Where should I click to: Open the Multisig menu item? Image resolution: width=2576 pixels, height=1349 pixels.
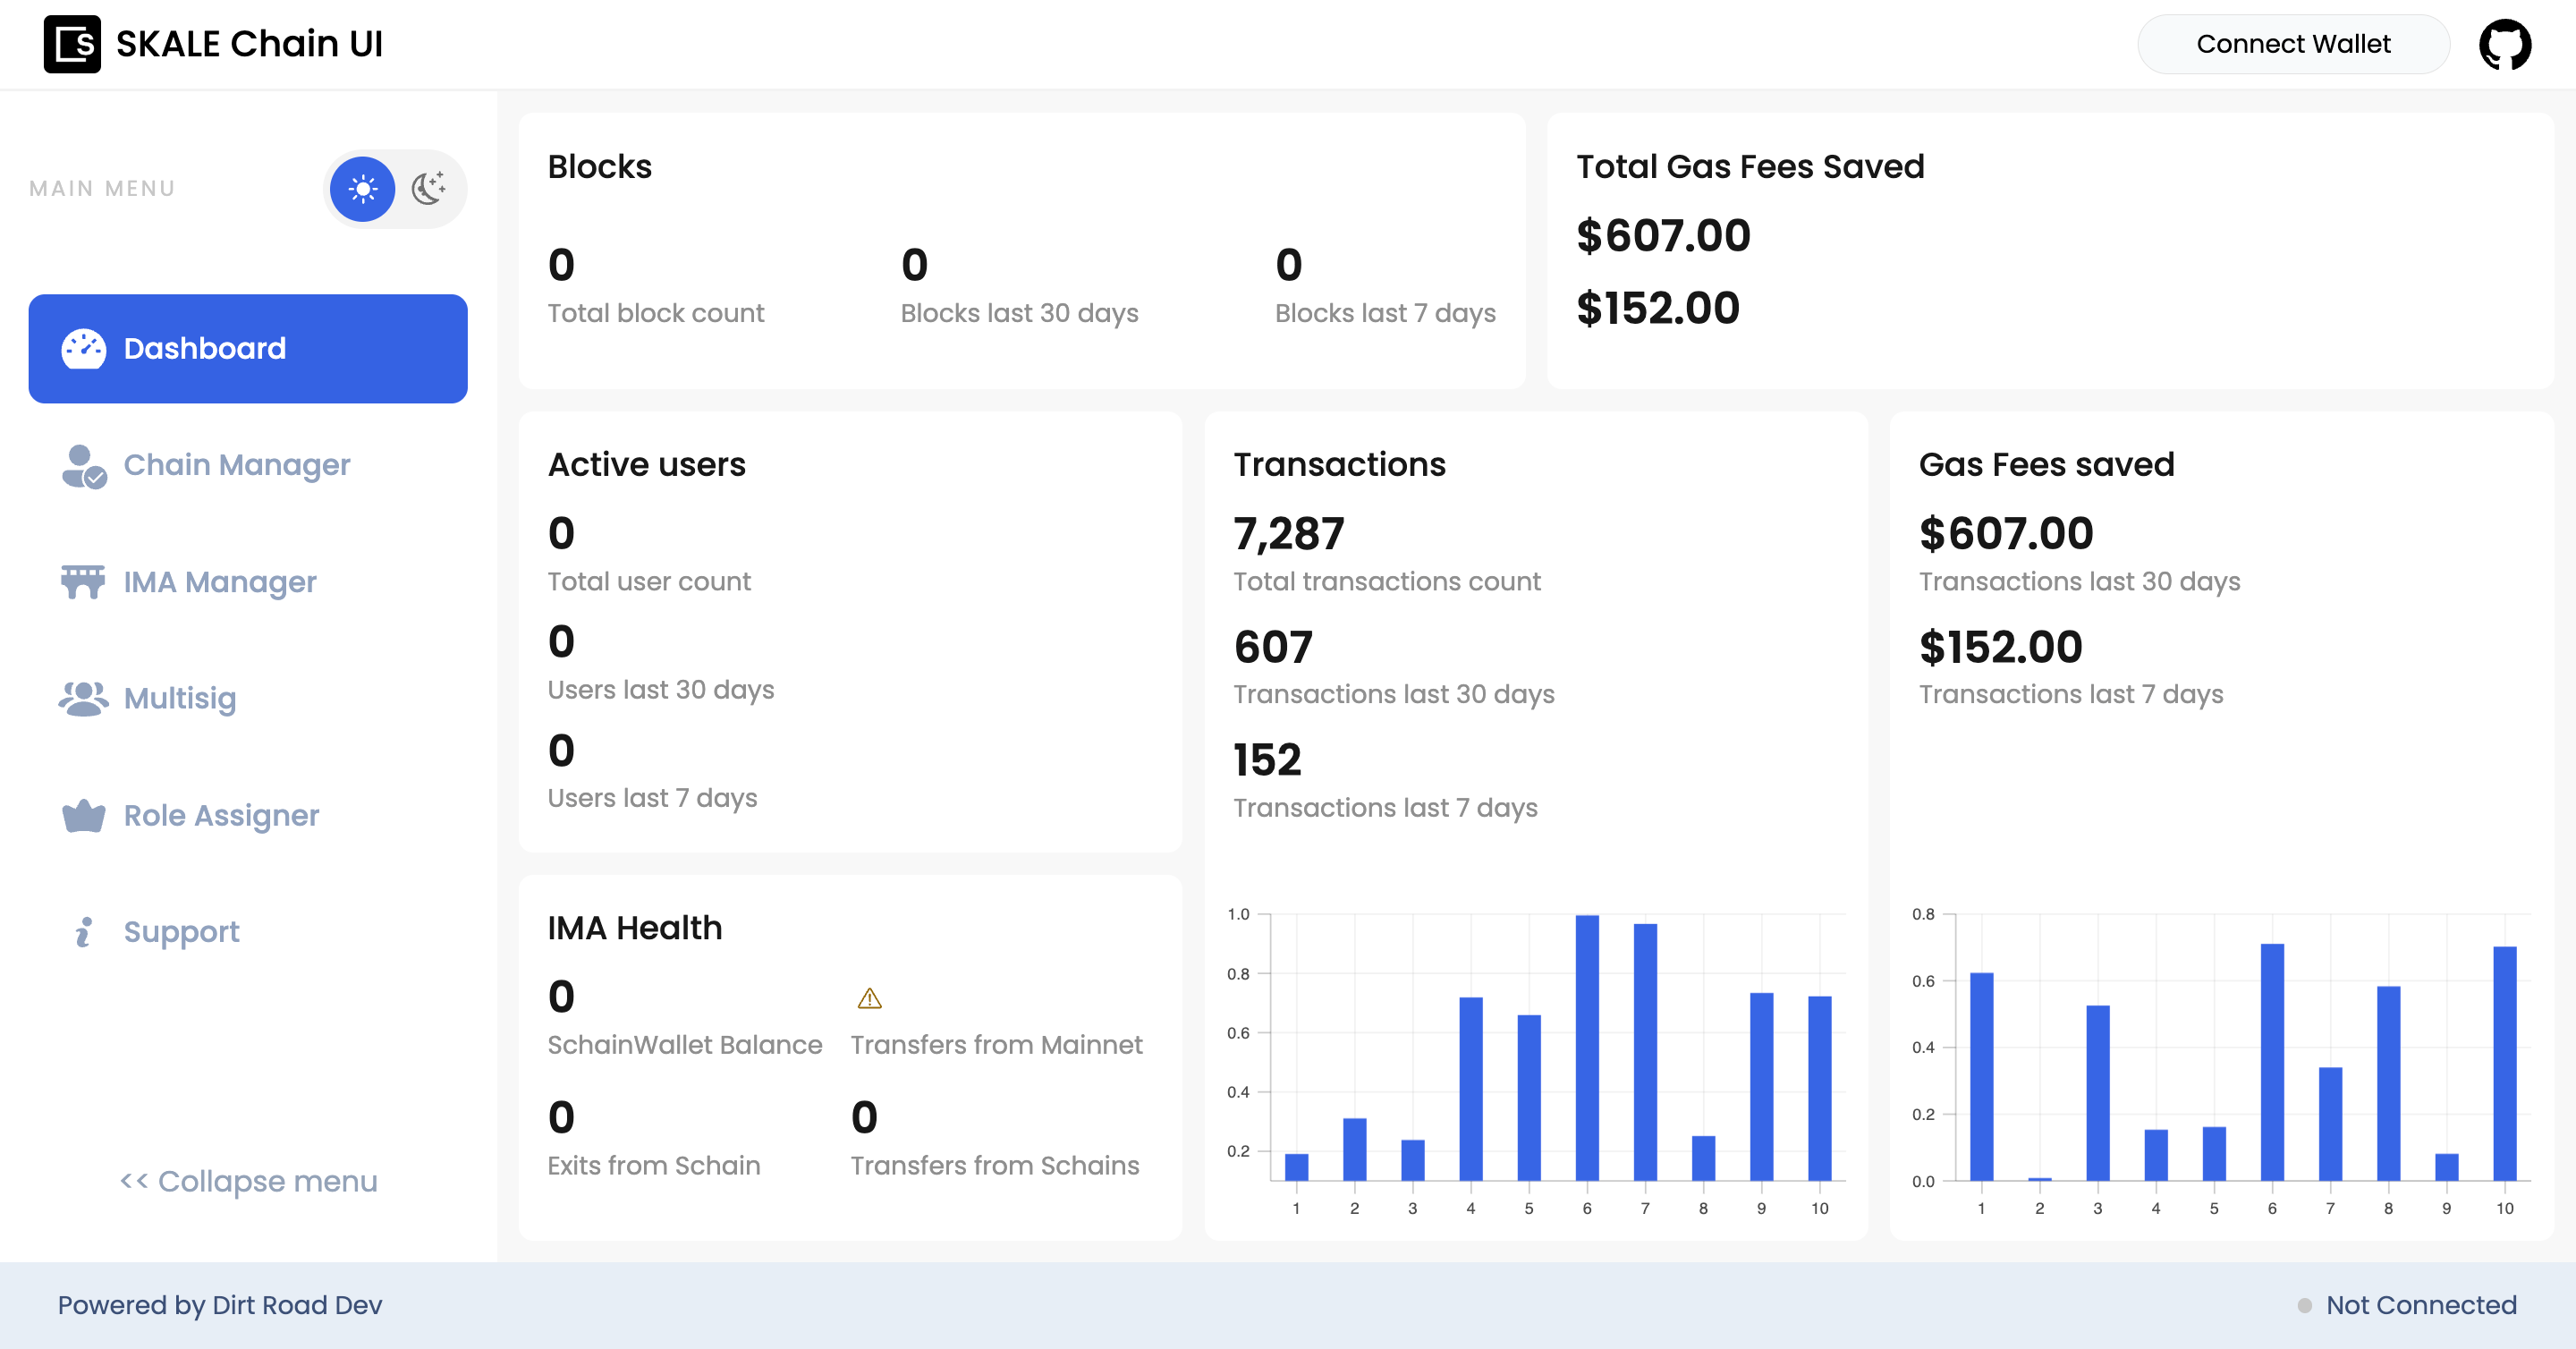click(x=248, y=698)
